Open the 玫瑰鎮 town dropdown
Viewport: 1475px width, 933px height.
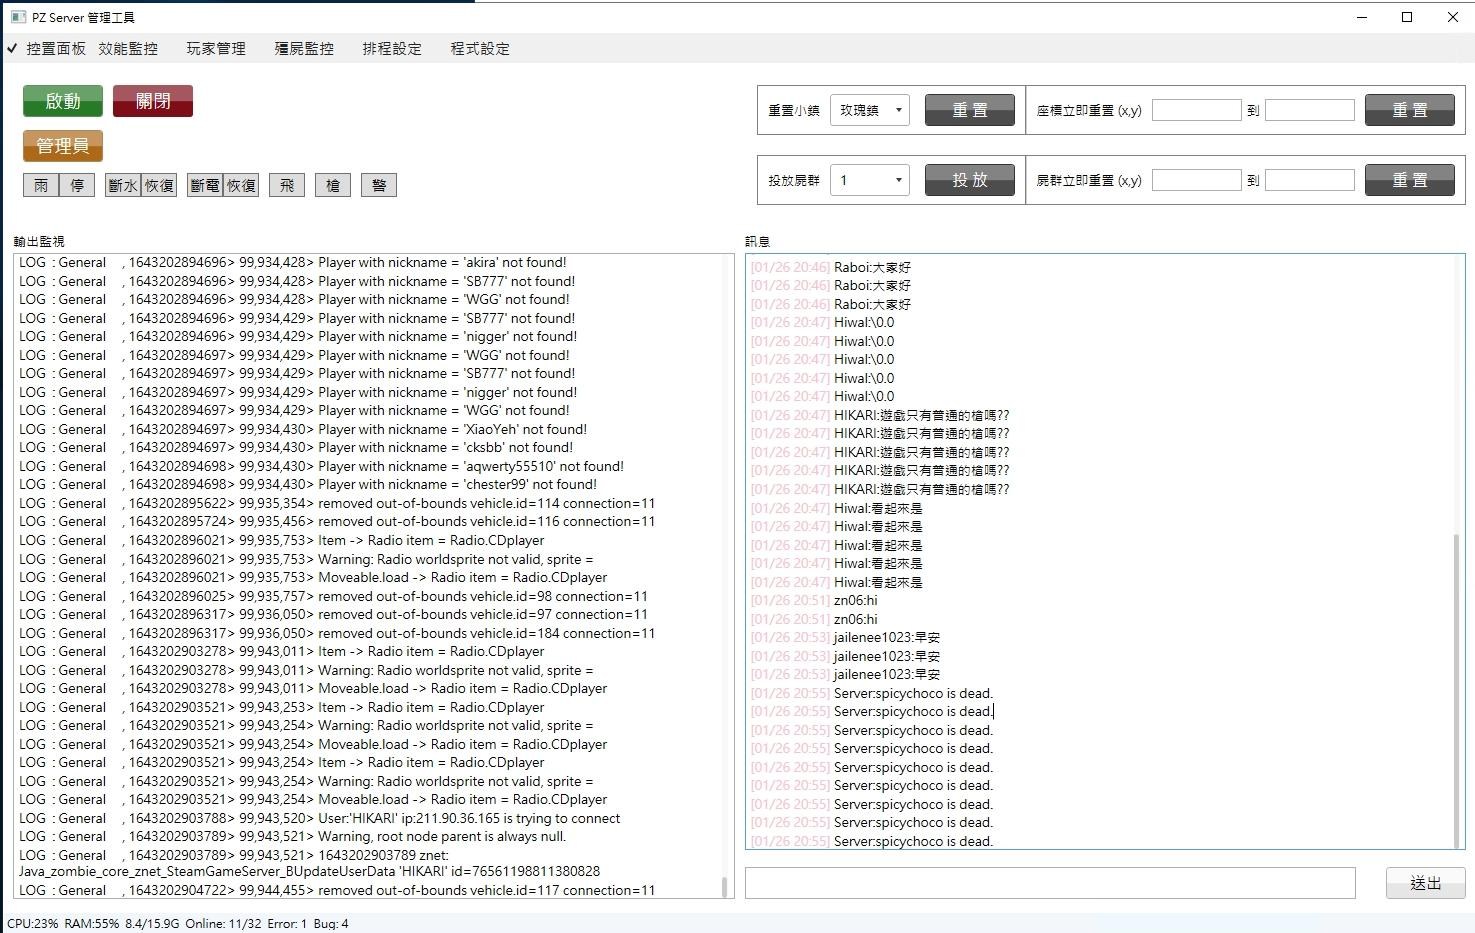point(869,110)
